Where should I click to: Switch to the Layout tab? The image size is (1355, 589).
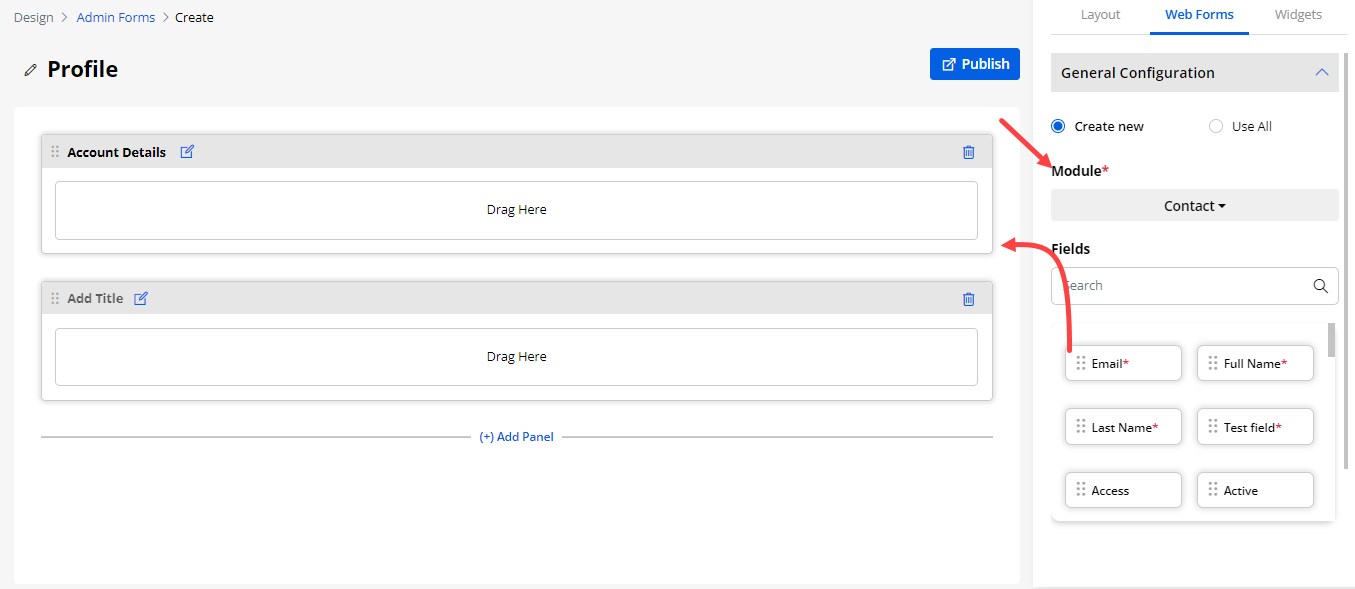tap(1100, 15)
